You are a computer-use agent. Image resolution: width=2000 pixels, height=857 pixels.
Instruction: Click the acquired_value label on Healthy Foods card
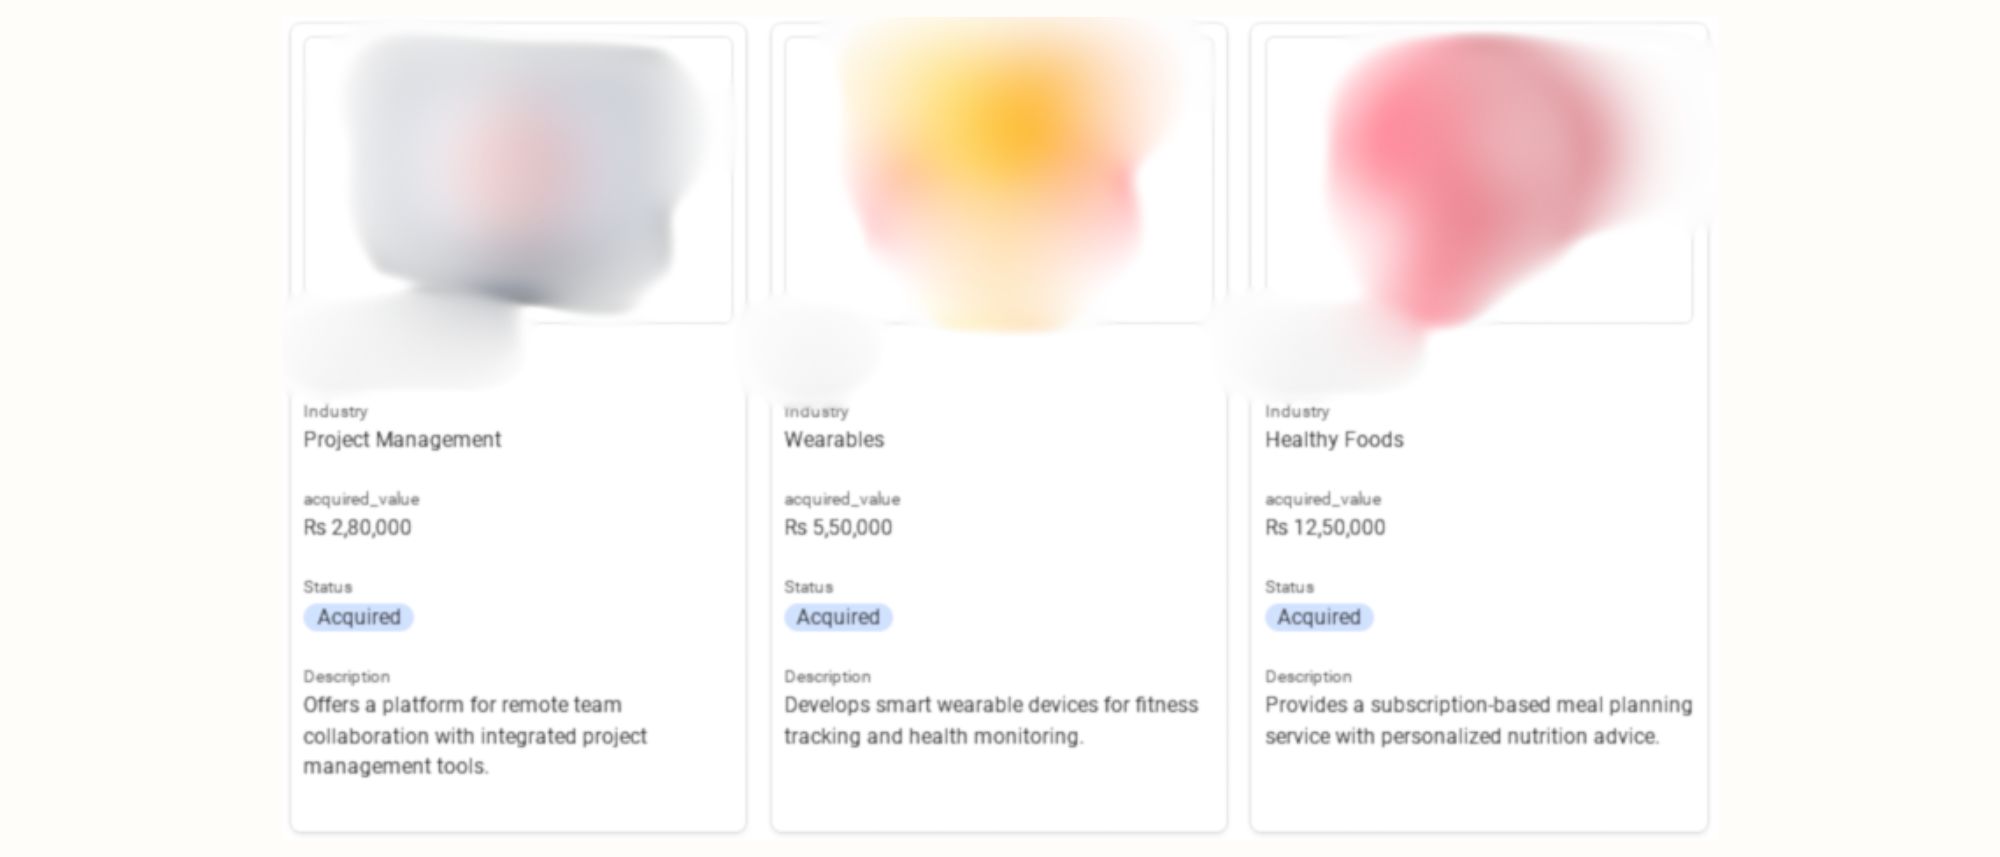coord(1323,499)
